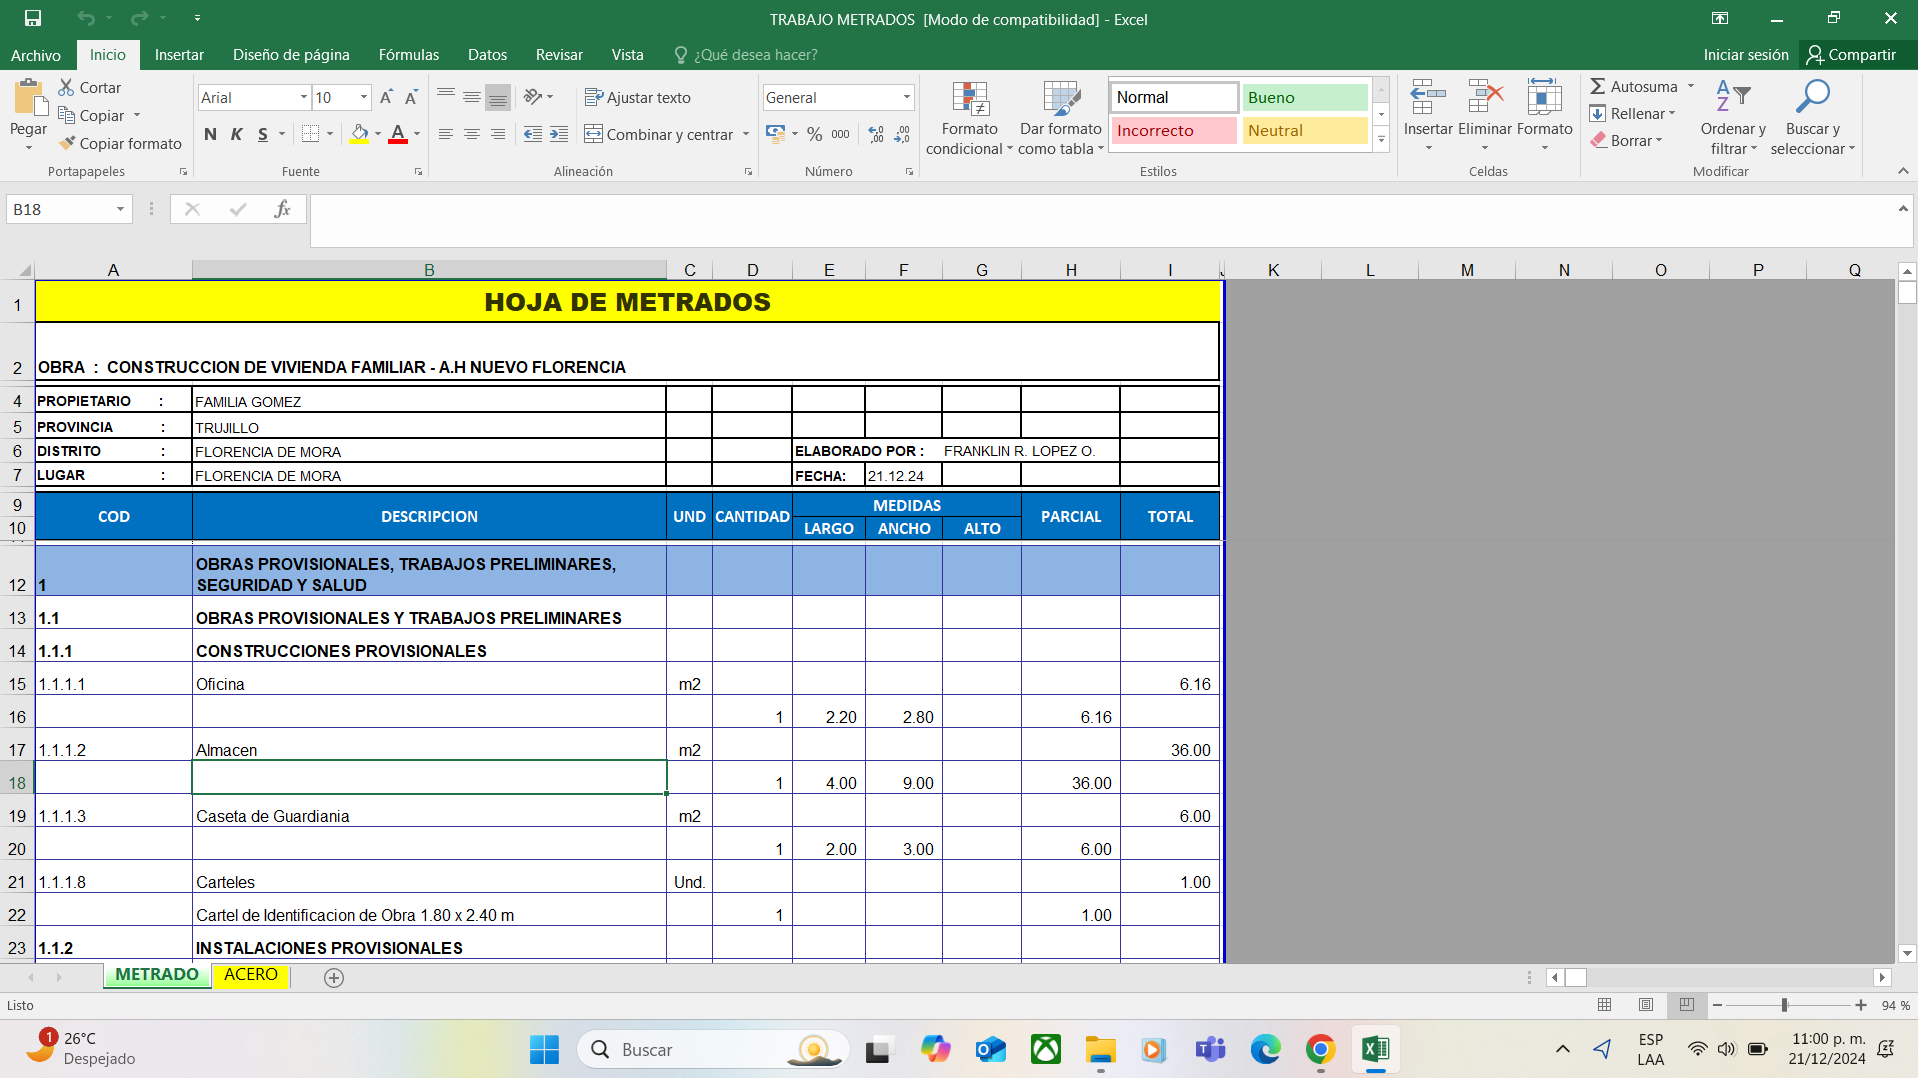
Task: Click ¿Qué desea hacer? search box
Action: (x=746, y=55)
